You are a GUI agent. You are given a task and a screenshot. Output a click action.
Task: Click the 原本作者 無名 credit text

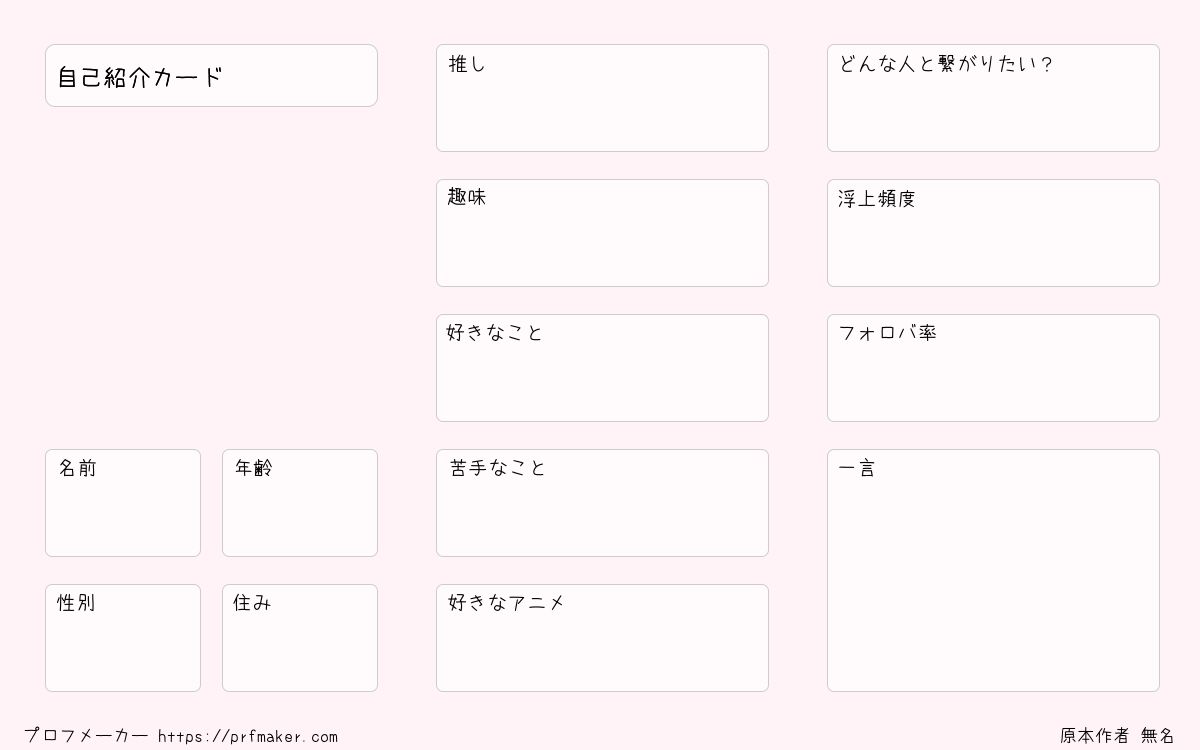click(1117, 736)
